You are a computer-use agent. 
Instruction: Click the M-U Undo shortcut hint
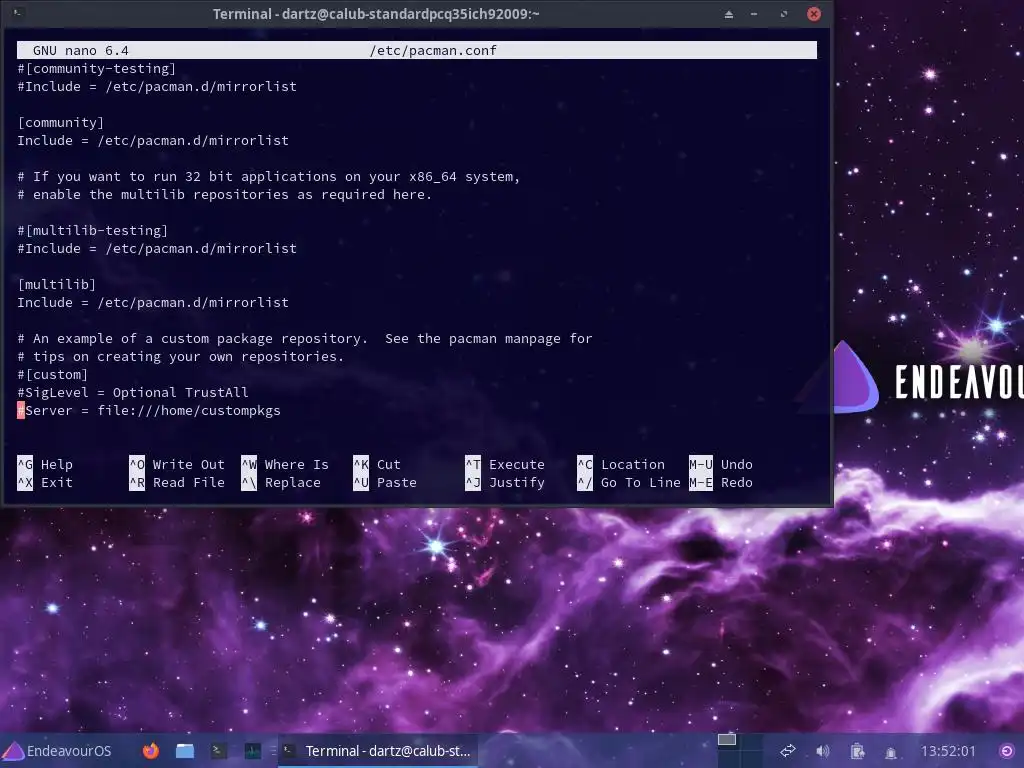(721, 464)
